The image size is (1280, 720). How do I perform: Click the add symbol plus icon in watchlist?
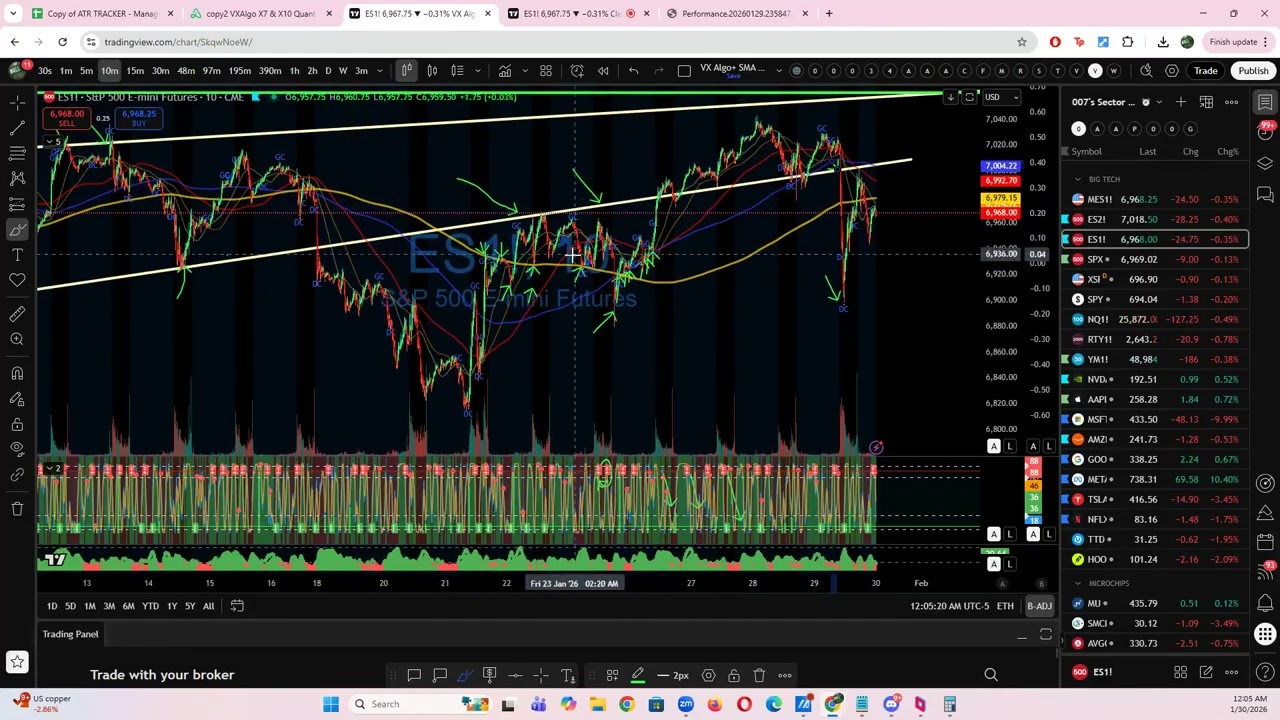1181,102
